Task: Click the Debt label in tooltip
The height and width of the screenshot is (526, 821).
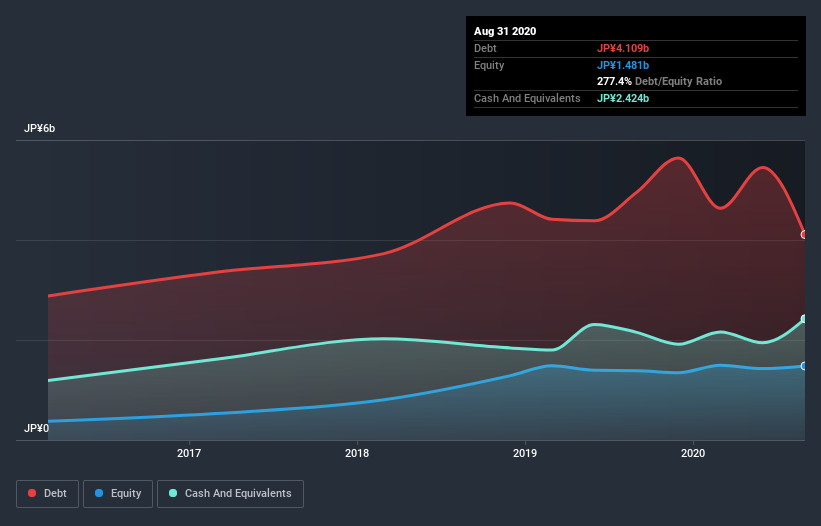Action: point(485,48)
